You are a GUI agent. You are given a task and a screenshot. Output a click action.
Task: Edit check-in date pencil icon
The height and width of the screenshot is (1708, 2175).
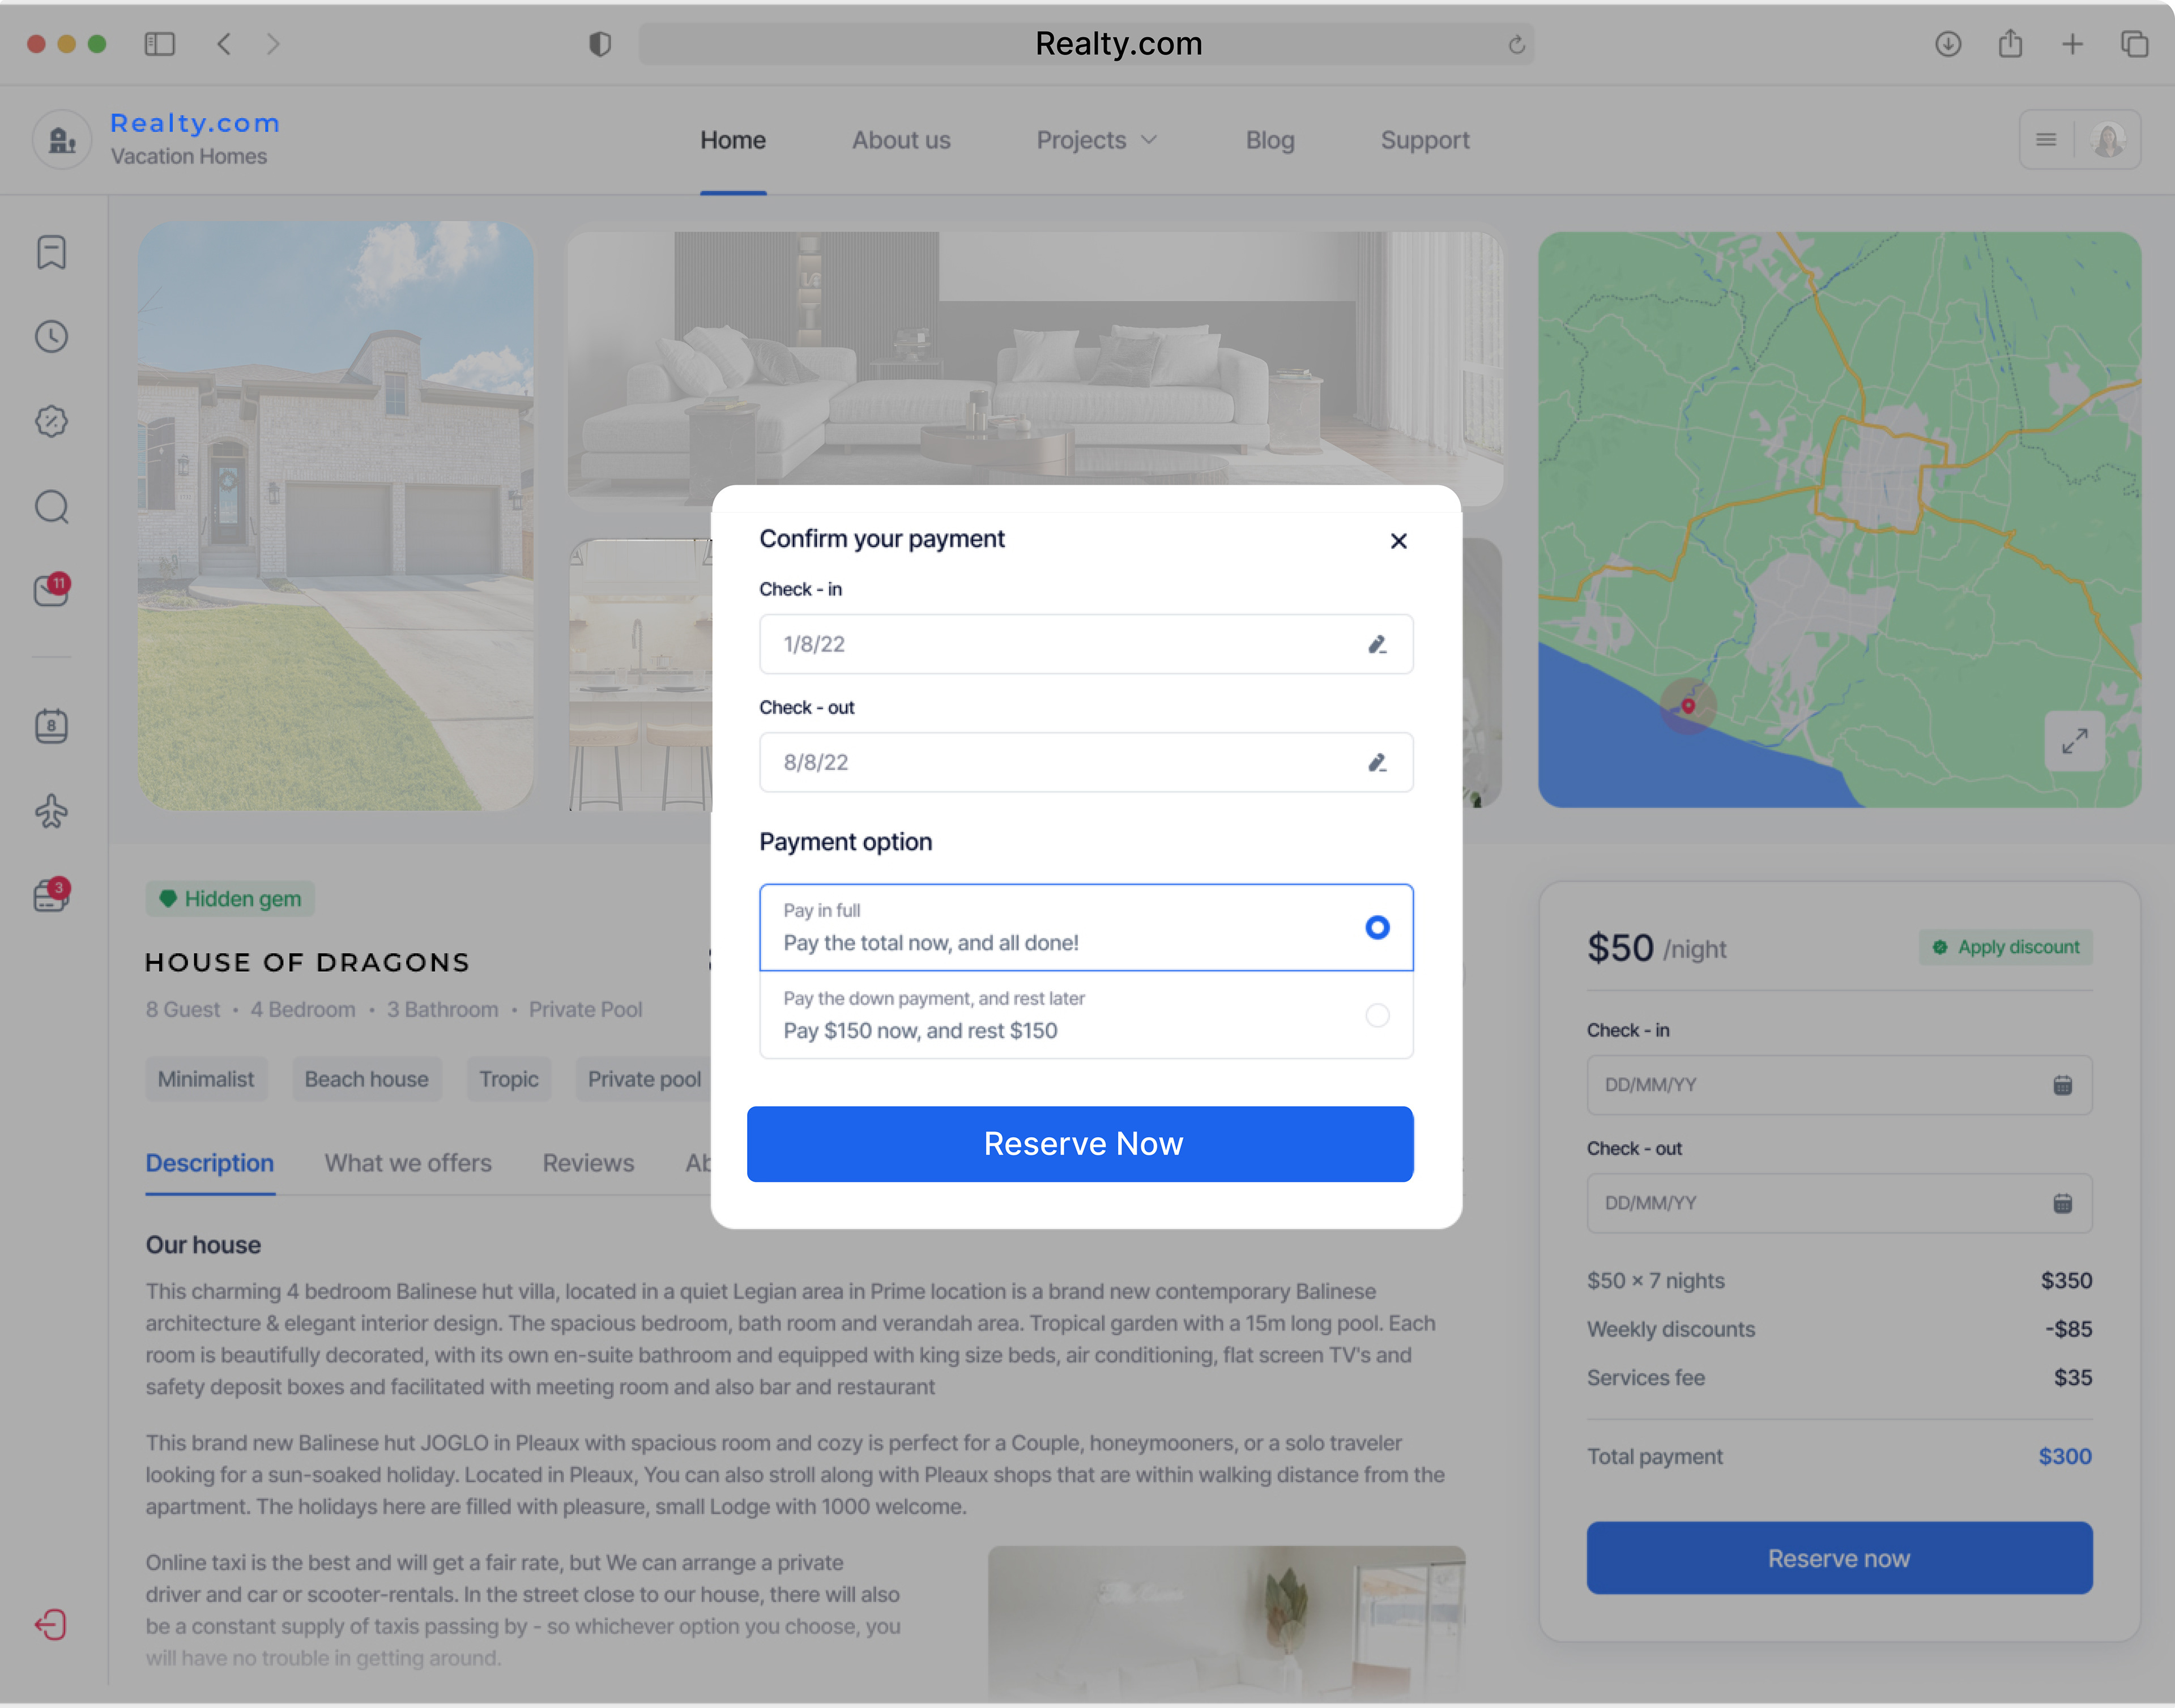1377,644
